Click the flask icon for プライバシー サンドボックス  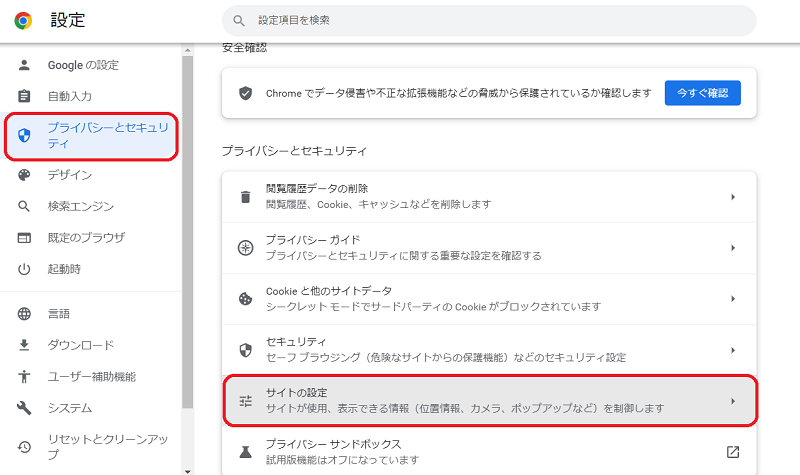(245, 452)
